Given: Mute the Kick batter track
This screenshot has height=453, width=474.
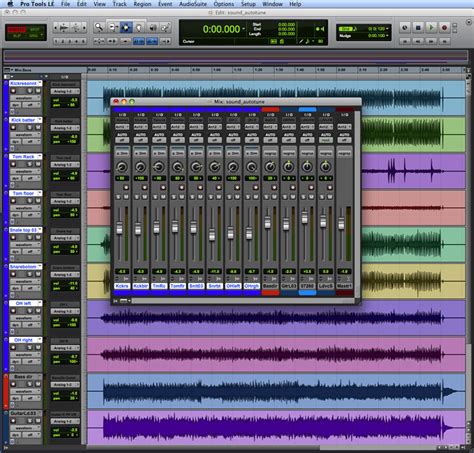Looking at the screenshot, I should click(x=38, y=127).
